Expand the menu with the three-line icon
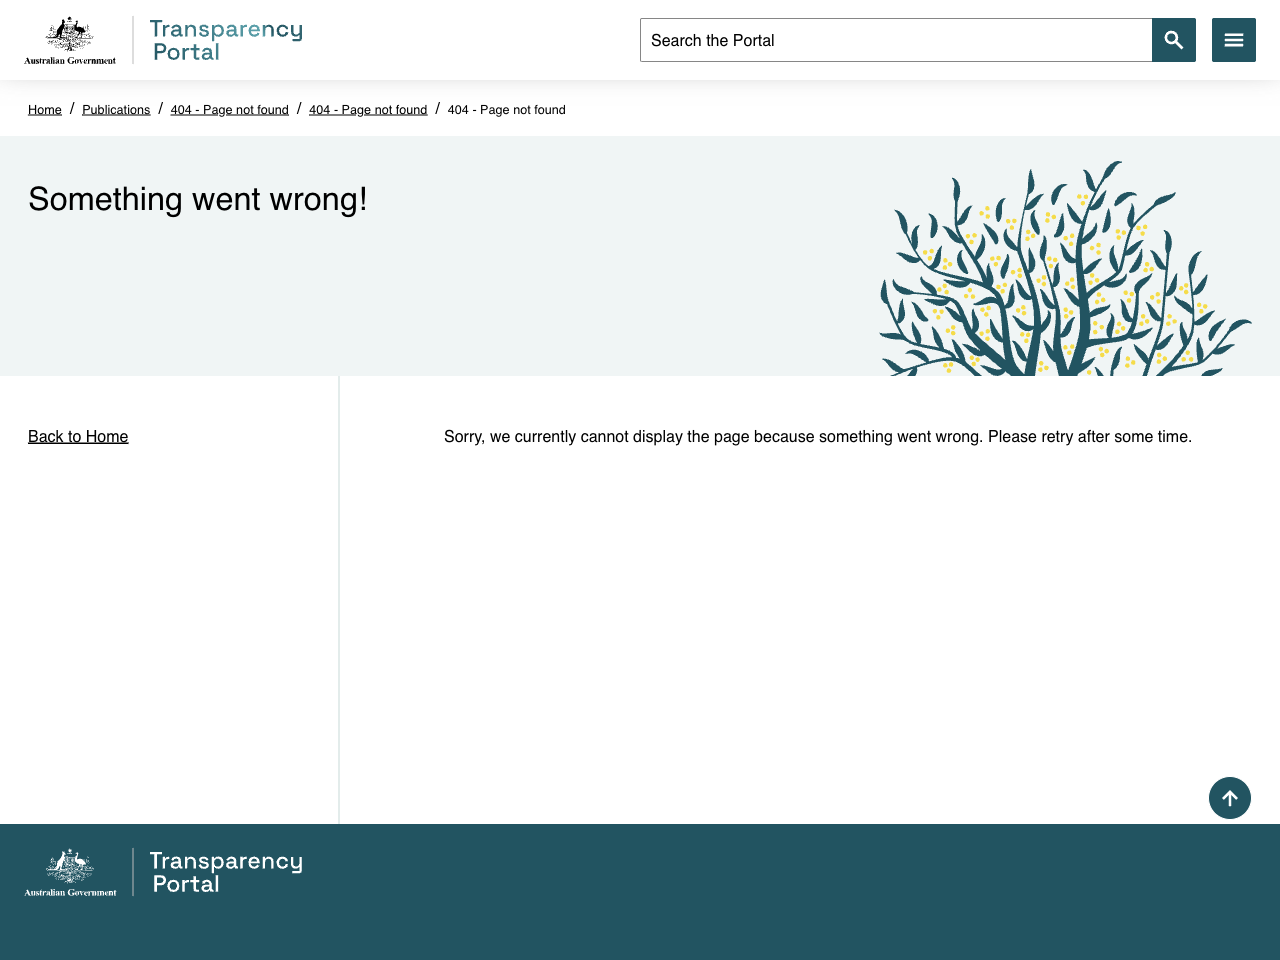 pyautogui.click(x=1233, y=40)
